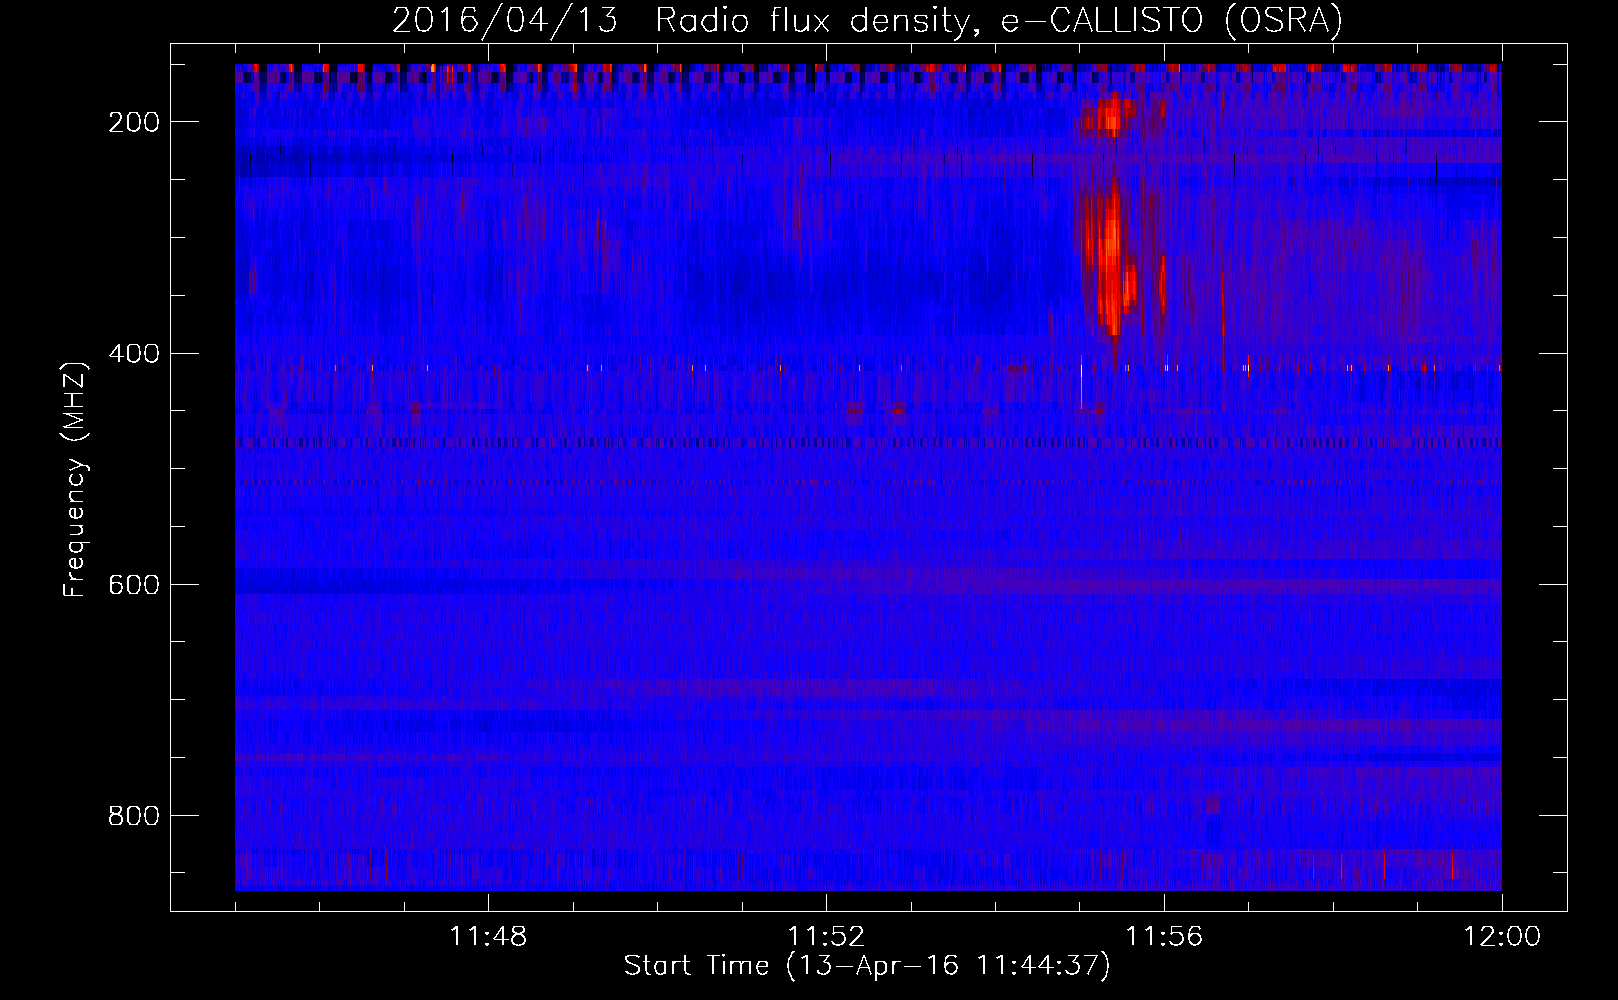Click the 12:00 time tick label
This screenshot has height=1000, width=1618.
pyautogui.click(x=1502, y=937)
